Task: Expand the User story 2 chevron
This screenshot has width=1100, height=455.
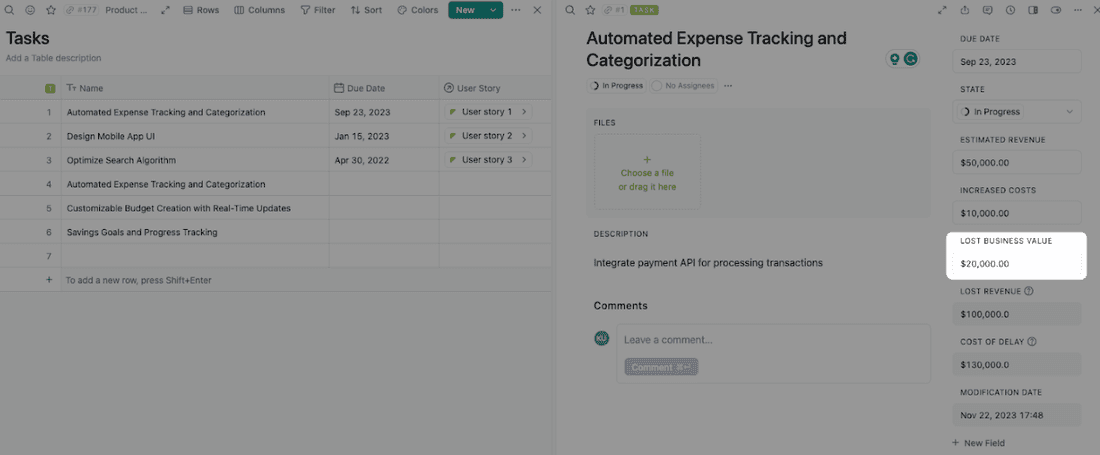Action: 524,136
